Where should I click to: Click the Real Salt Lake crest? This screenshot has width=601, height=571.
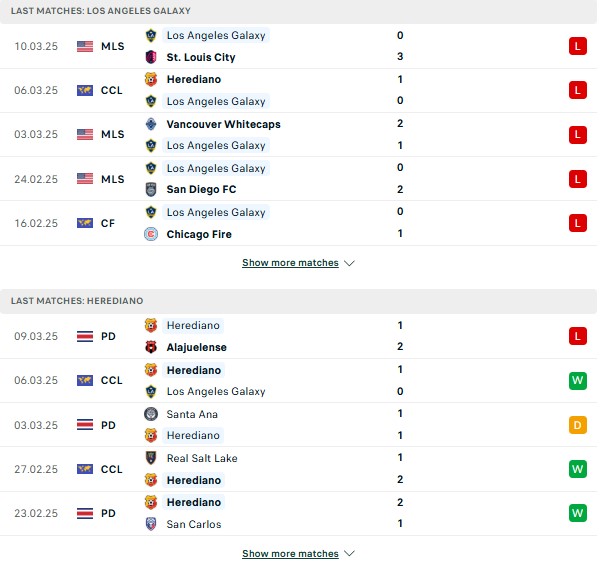pyautogui.click(x=151, y=458)
